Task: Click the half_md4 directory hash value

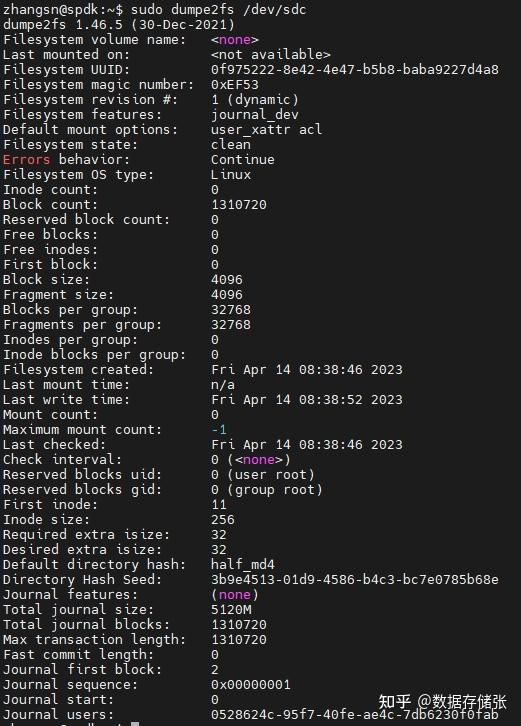Action: coord(243,564)
